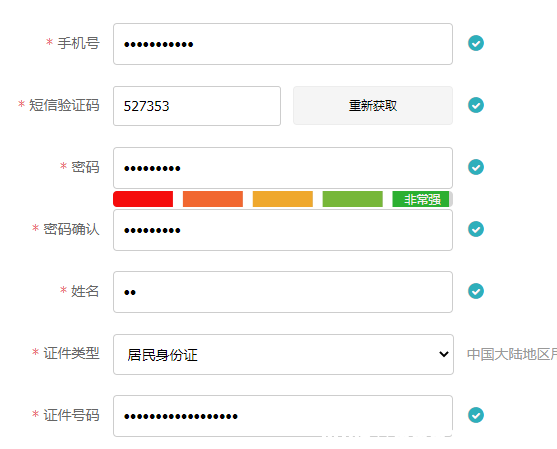Click the yellow-orange strength bar segment
Screen dimensions: 557x449
point(283,199)
